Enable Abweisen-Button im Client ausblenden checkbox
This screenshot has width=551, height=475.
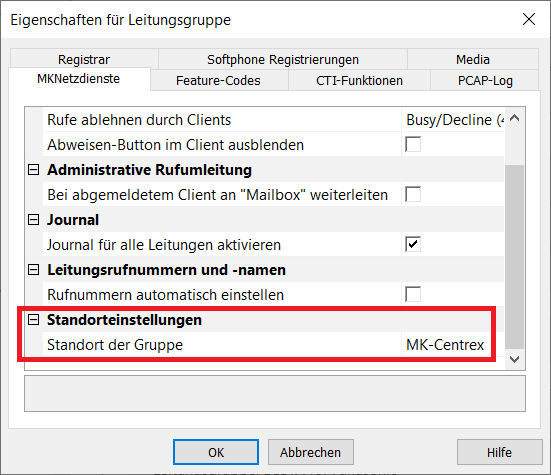(413, 144)
